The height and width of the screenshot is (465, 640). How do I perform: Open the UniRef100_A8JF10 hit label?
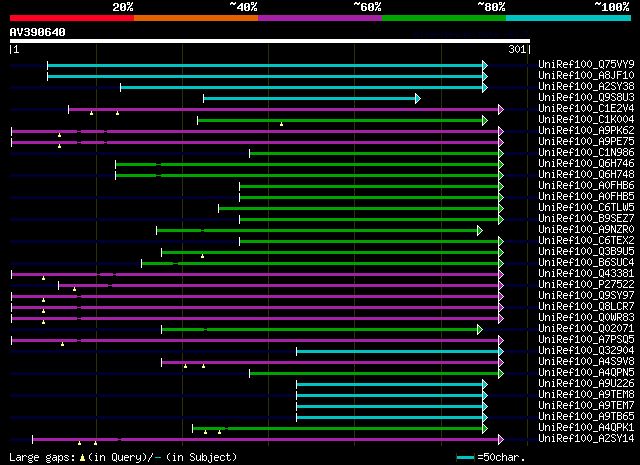(586, 75)
